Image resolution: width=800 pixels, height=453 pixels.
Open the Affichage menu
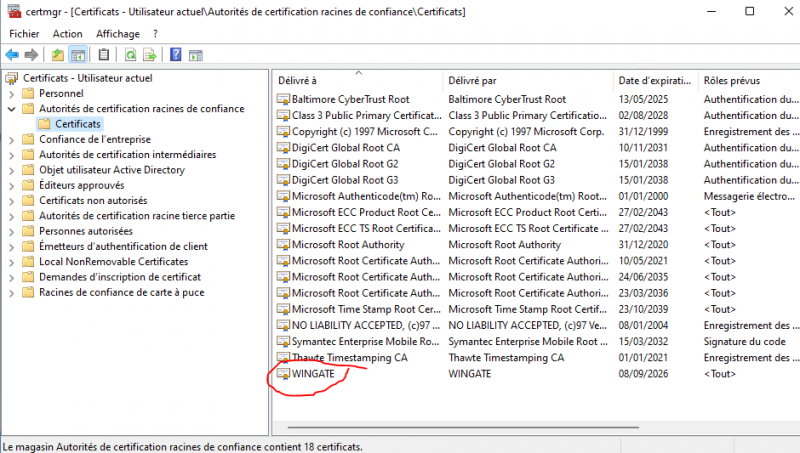point(117,33)
